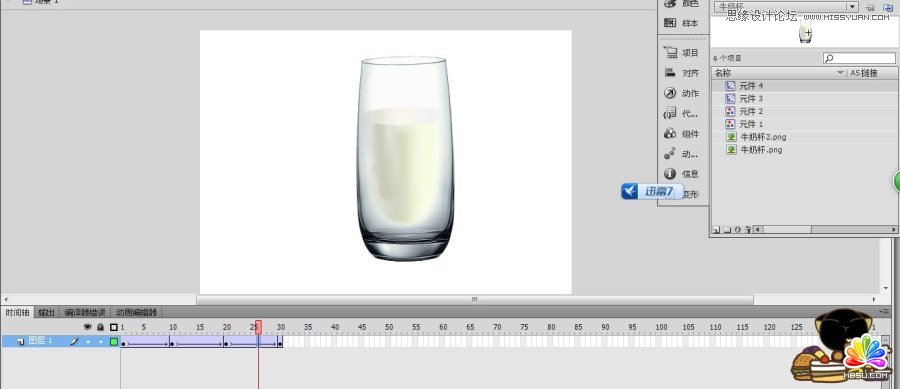Toggle show/hide all layers eye icon

click(x=87, y=327)
